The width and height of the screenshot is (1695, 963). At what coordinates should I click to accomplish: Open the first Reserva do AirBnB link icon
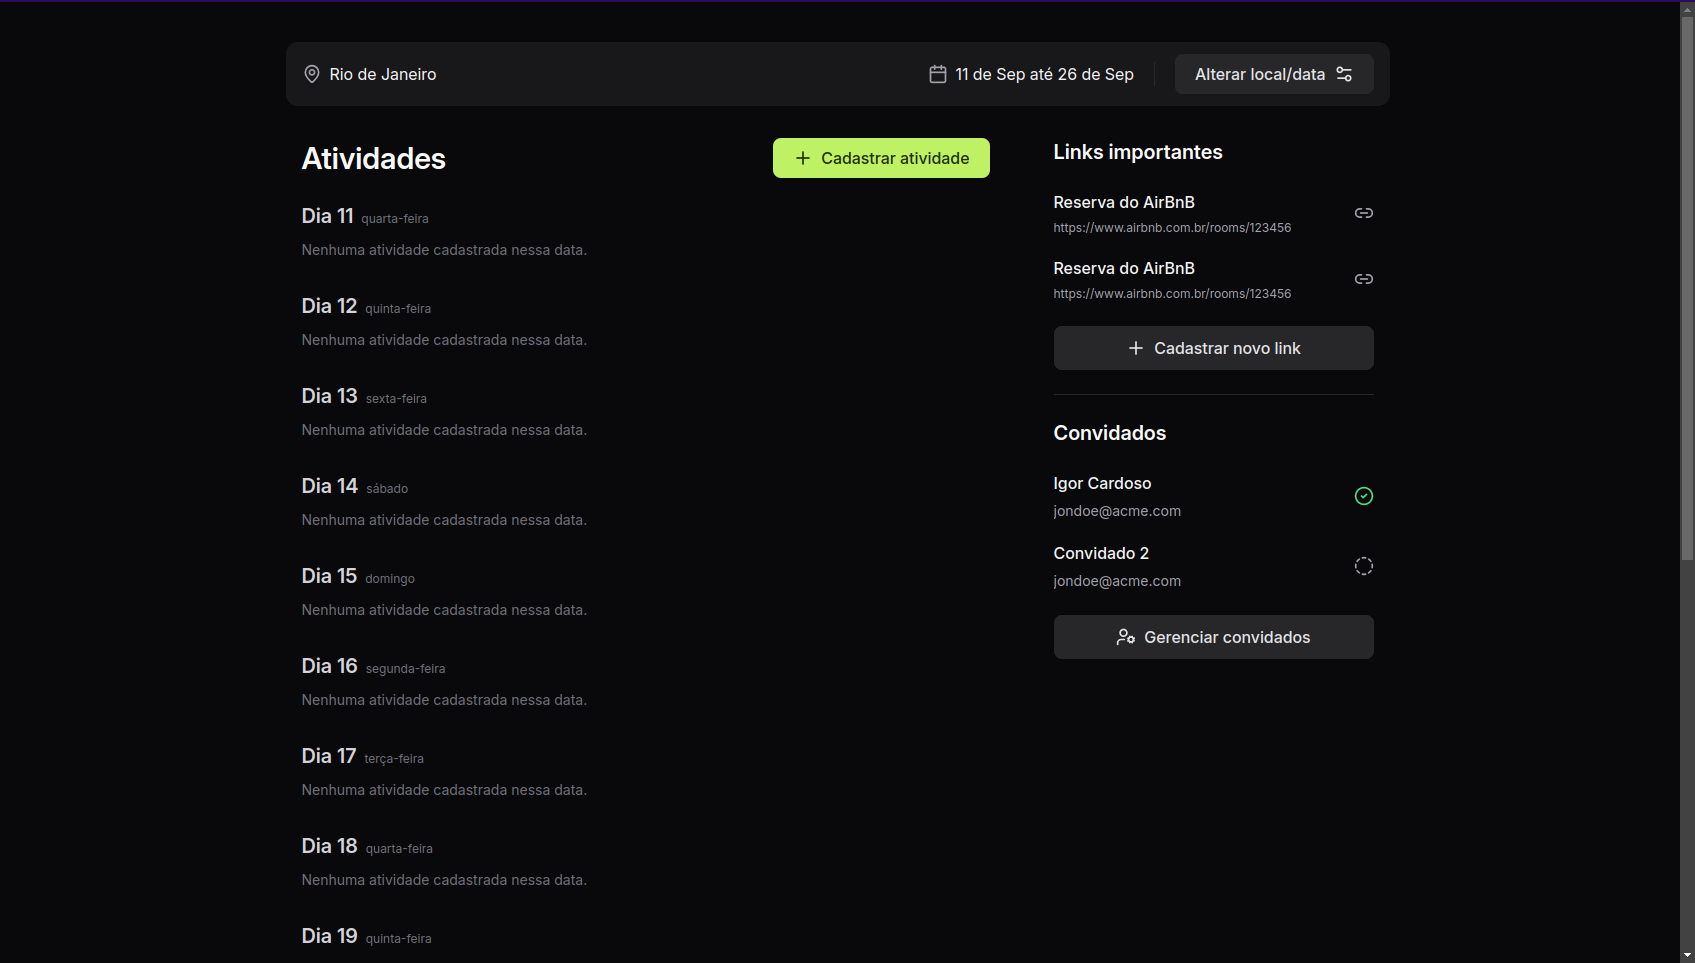click(1363, 213)
